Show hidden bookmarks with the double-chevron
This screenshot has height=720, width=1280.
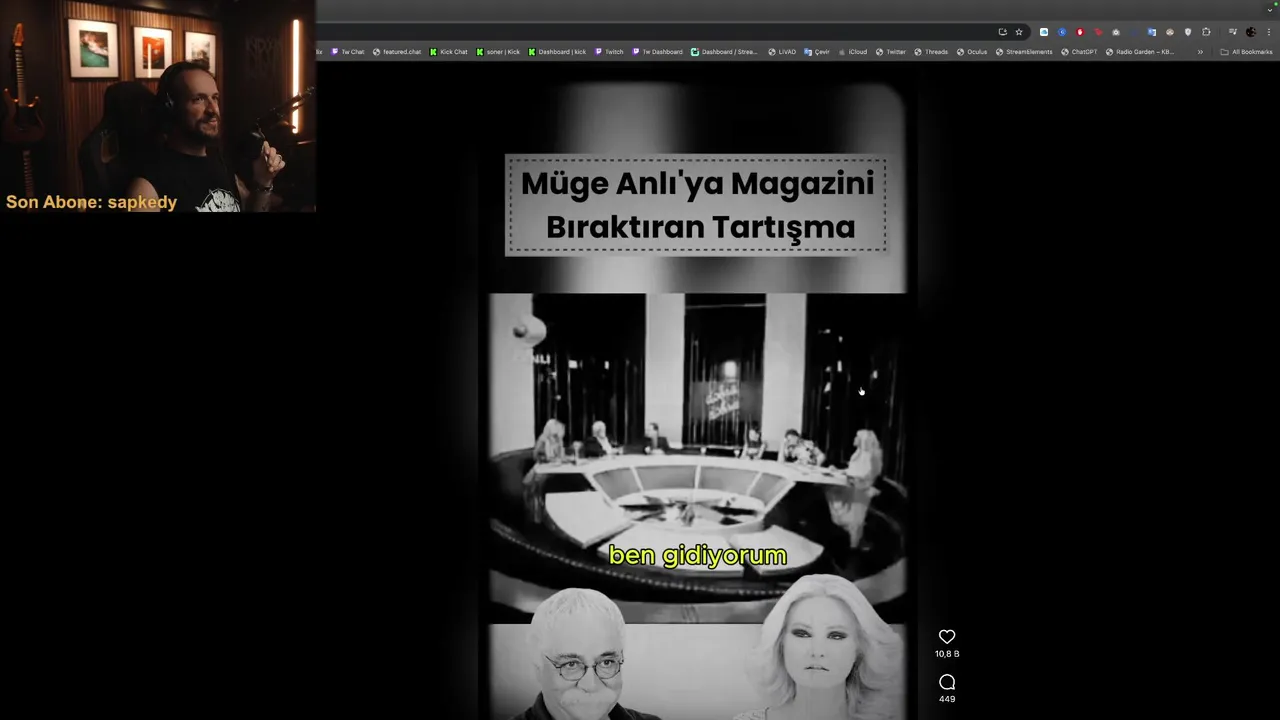click(1200, 52)
